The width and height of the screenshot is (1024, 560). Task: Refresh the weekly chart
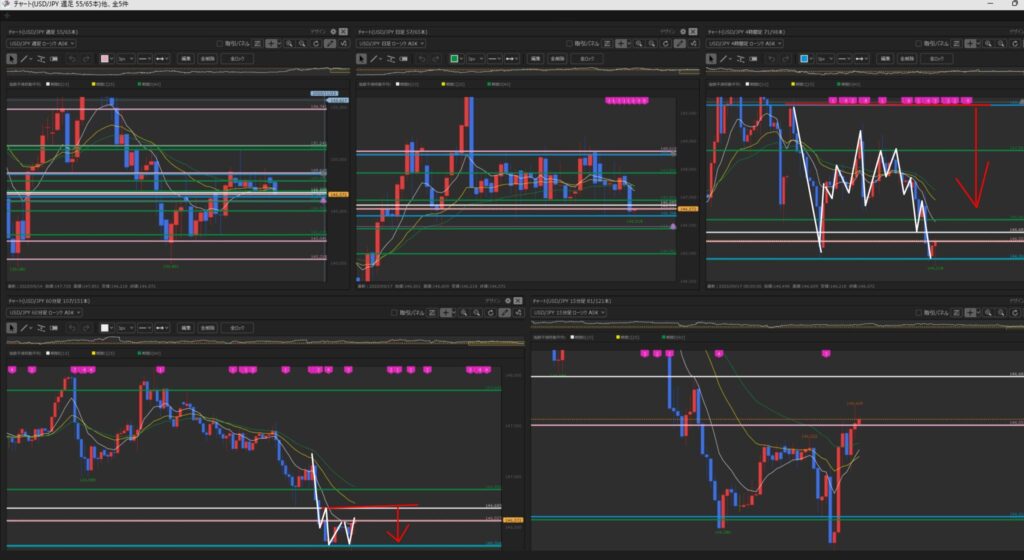pyautogui.click(x=317, y=44)
